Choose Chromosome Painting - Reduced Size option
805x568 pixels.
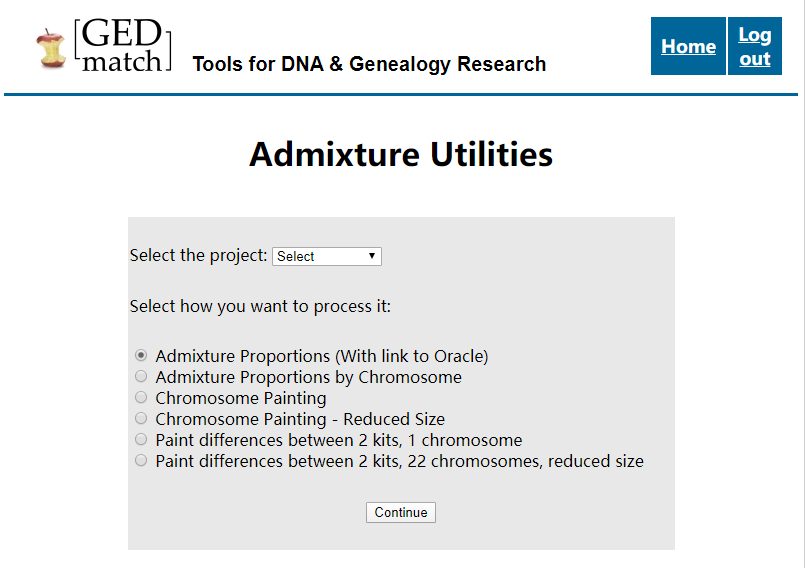[141, 419]
